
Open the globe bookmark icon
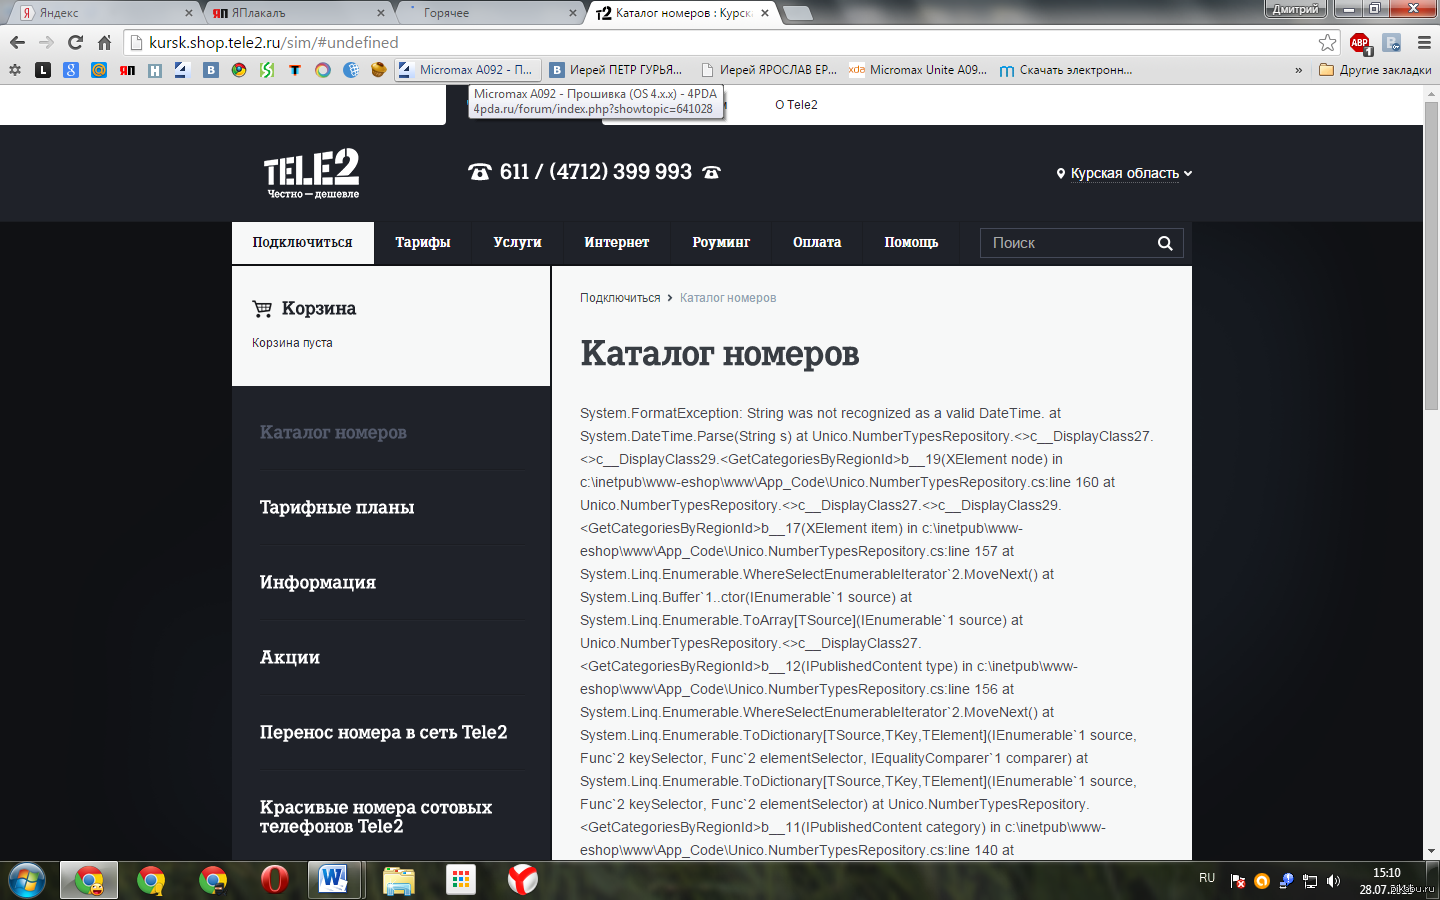[x=351, y=70]
